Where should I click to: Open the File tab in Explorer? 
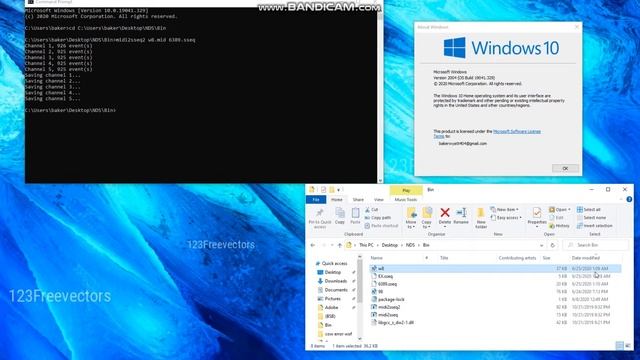(x=316, y=200)
